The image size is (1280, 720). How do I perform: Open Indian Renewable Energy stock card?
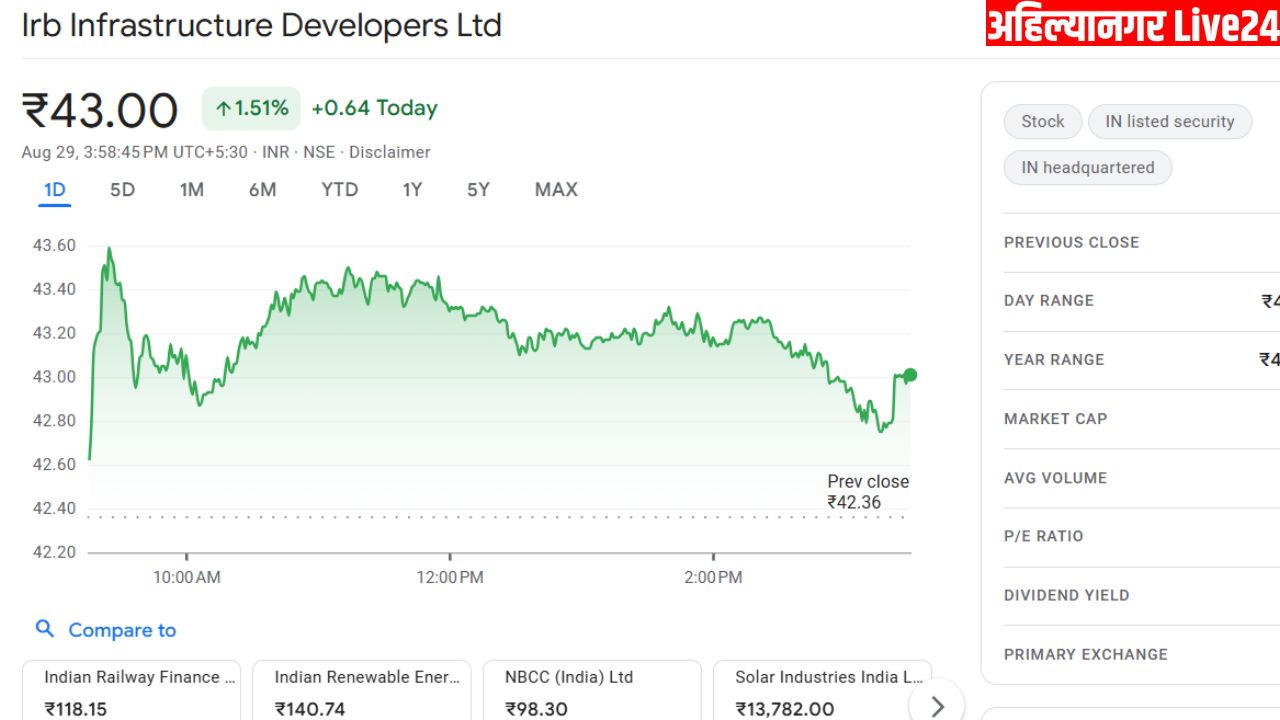tap(361, 690)
